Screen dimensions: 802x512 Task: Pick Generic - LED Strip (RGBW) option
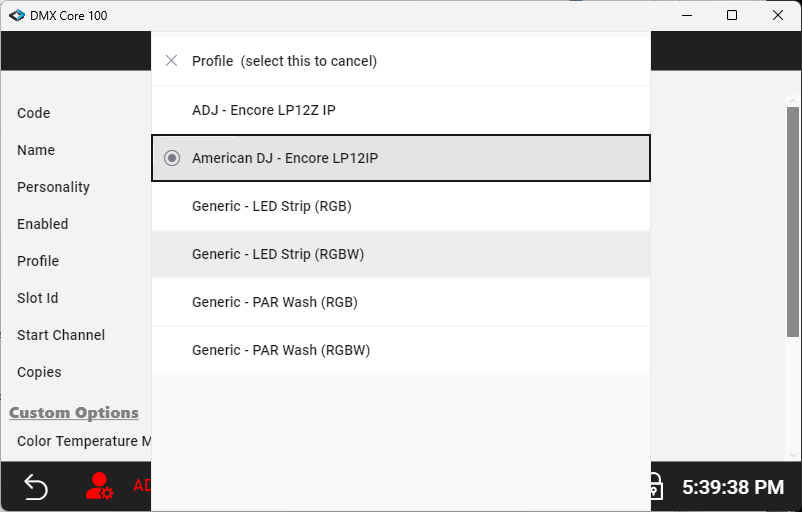(278, 254)
